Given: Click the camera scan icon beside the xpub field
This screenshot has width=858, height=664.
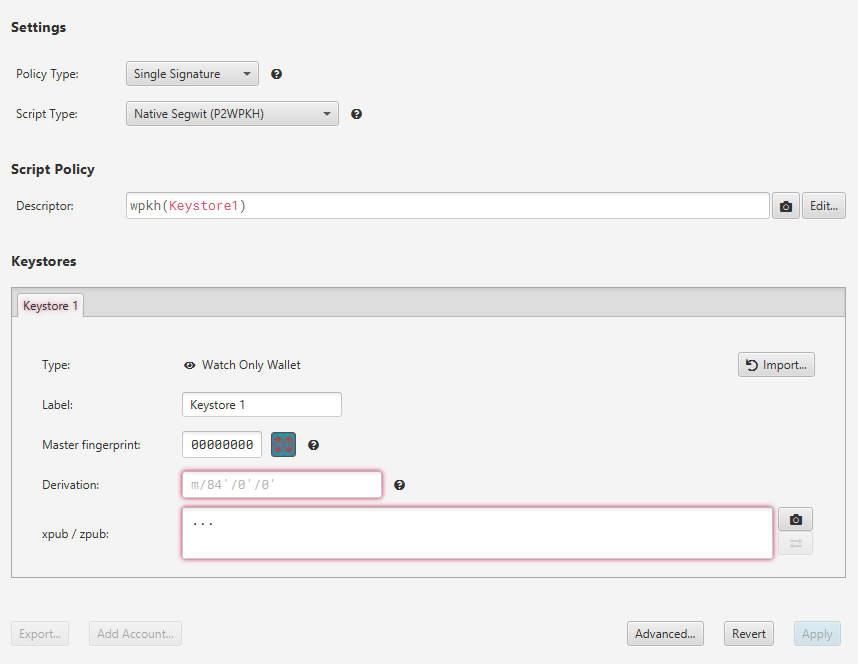Looking at the screenshot, I should point(795,520).
